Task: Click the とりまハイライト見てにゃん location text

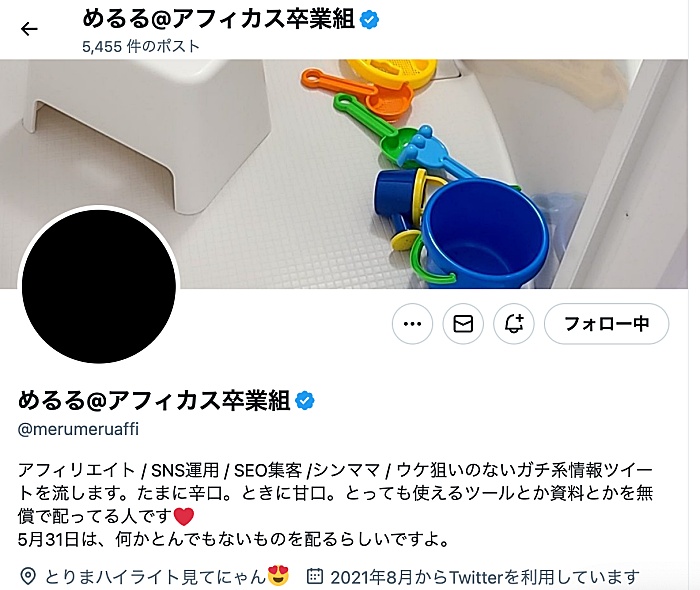Action: (x=155, y=577)
